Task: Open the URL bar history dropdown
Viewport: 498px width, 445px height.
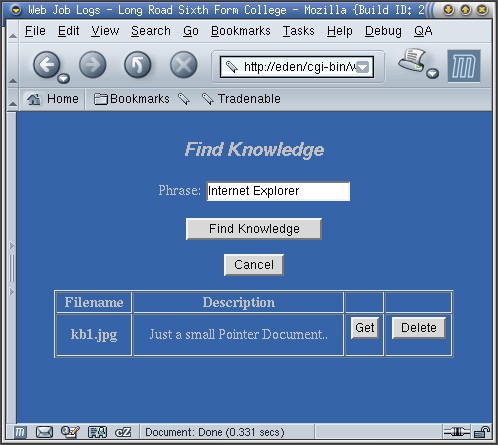Action: 363,67
